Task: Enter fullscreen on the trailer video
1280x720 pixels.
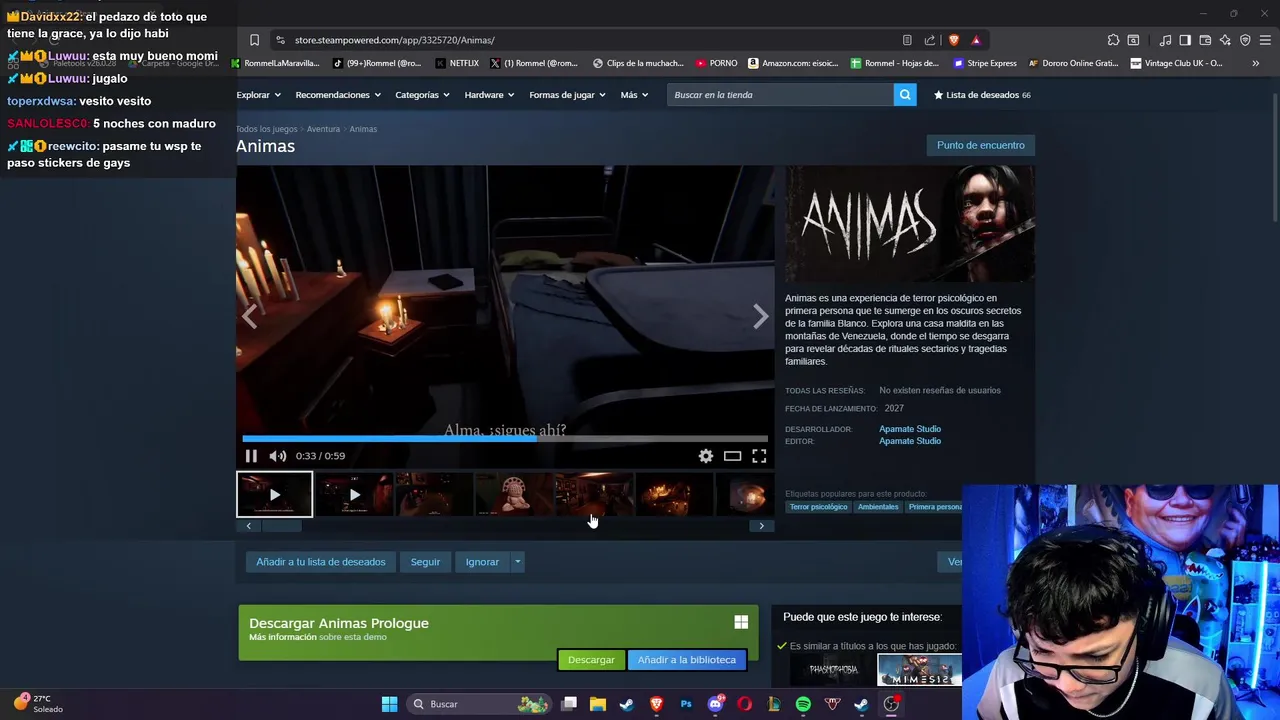Action: point(759,456)
